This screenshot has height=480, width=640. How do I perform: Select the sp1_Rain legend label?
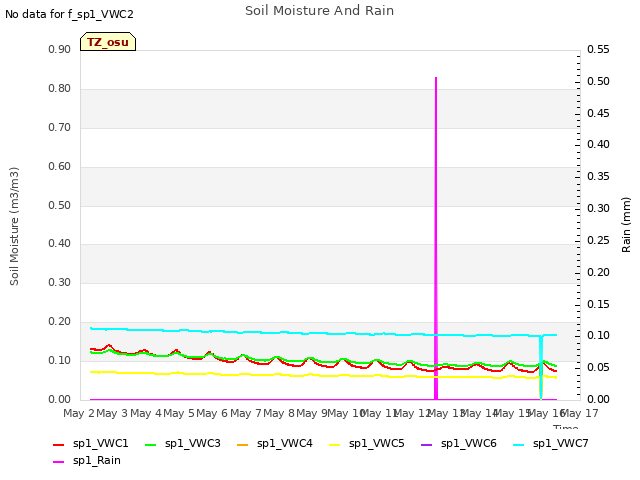pyautogui.click(x=97, y=461)
